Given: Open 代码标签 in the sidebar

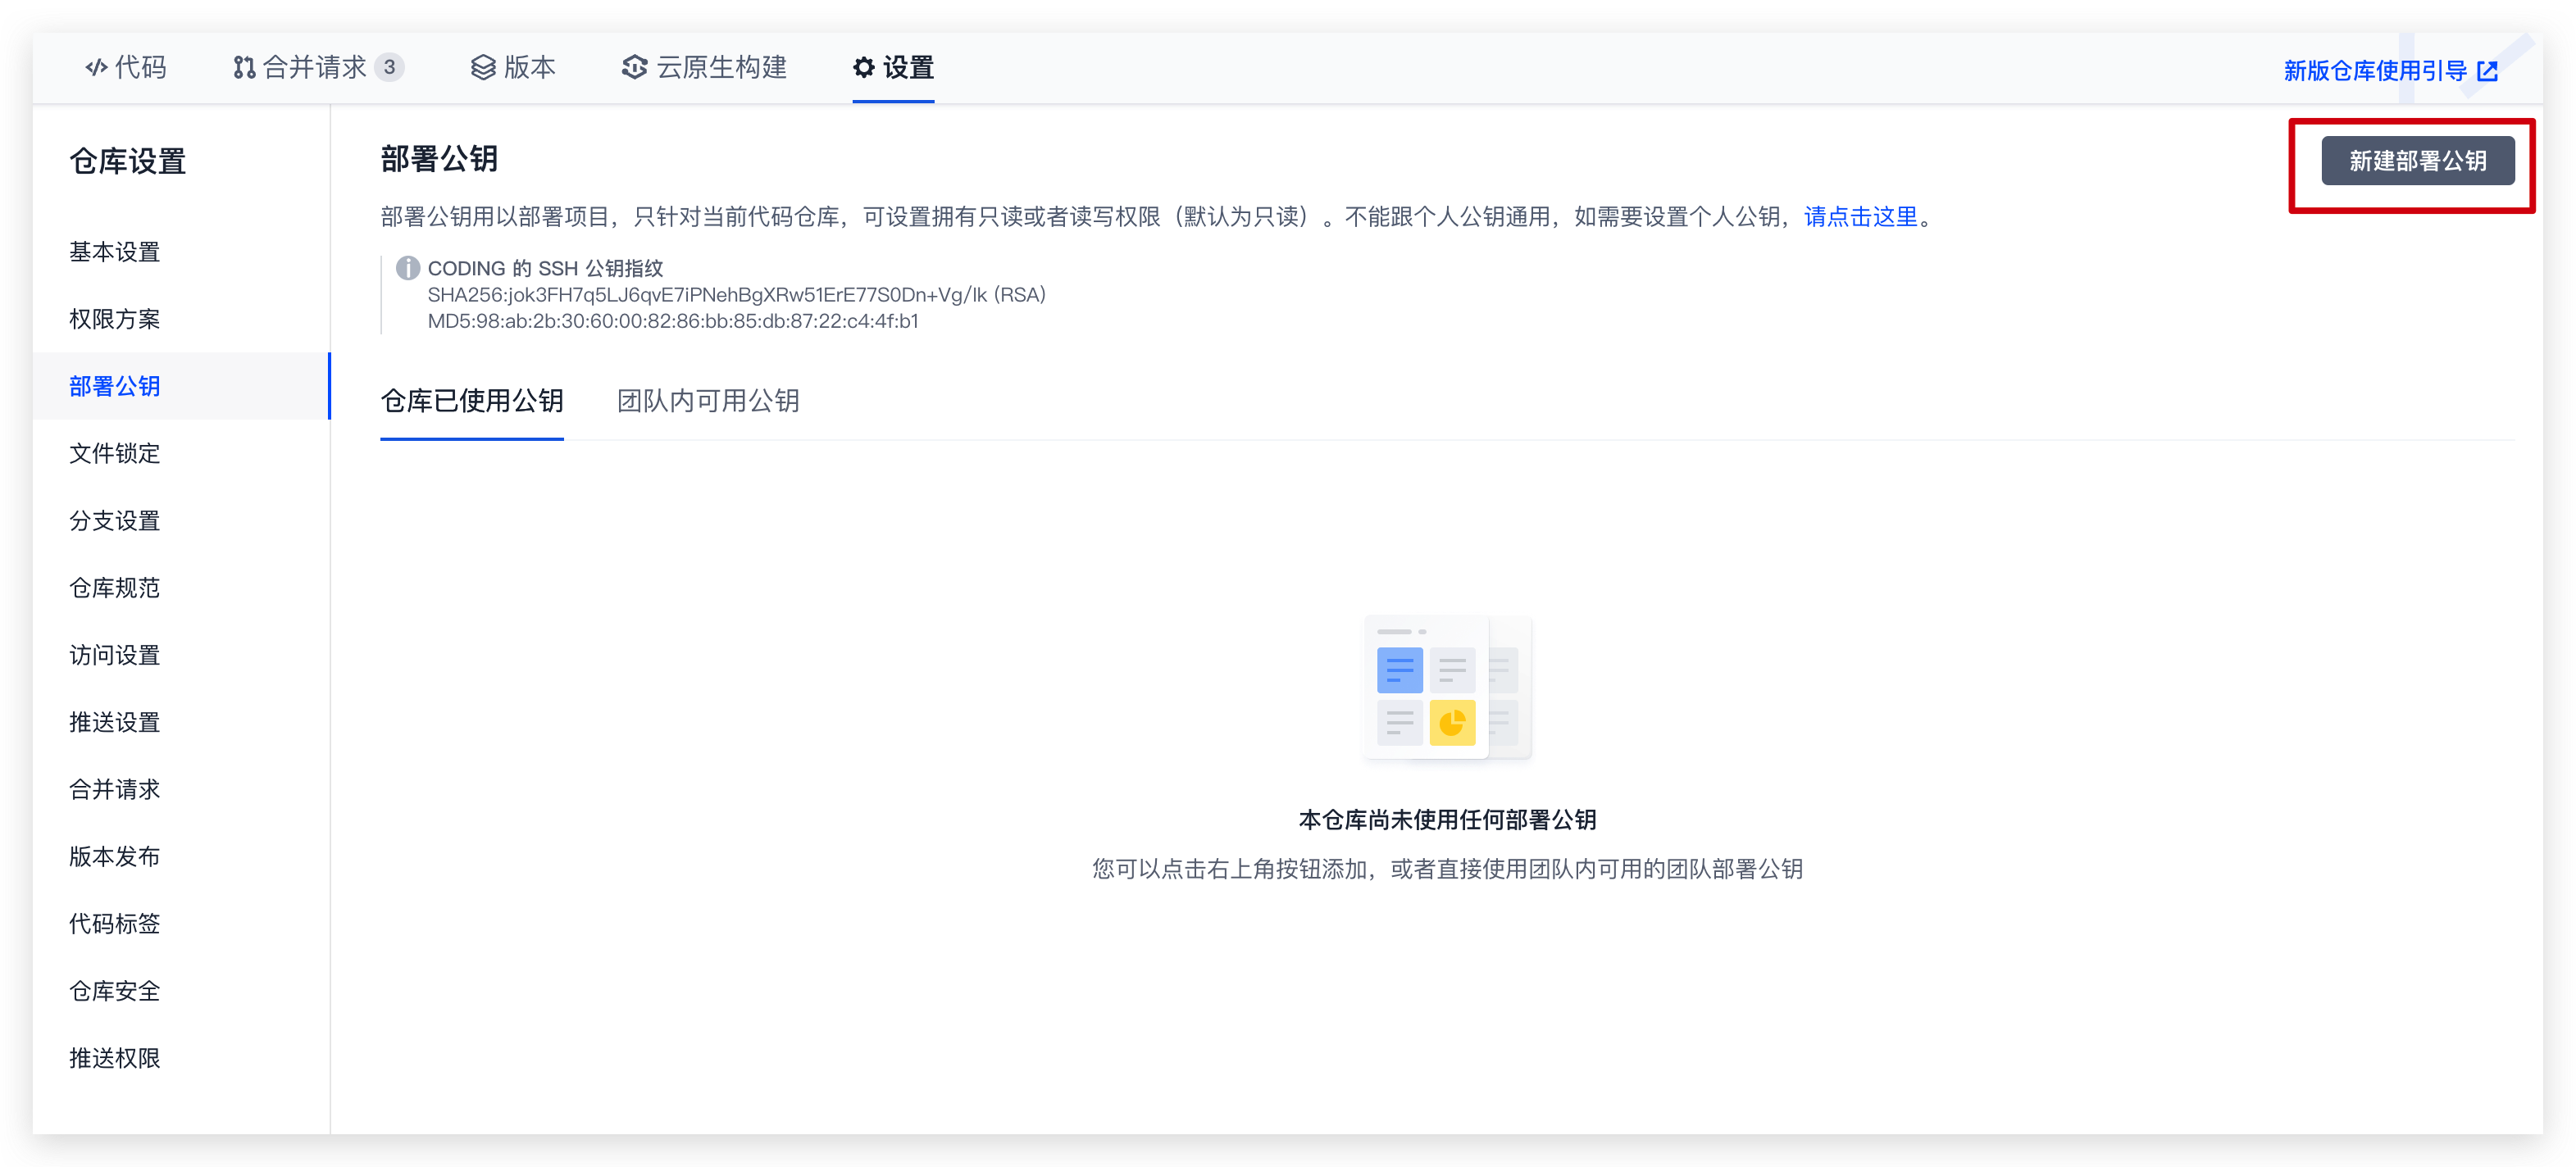Looking at the screenshot, I should 115,923.
